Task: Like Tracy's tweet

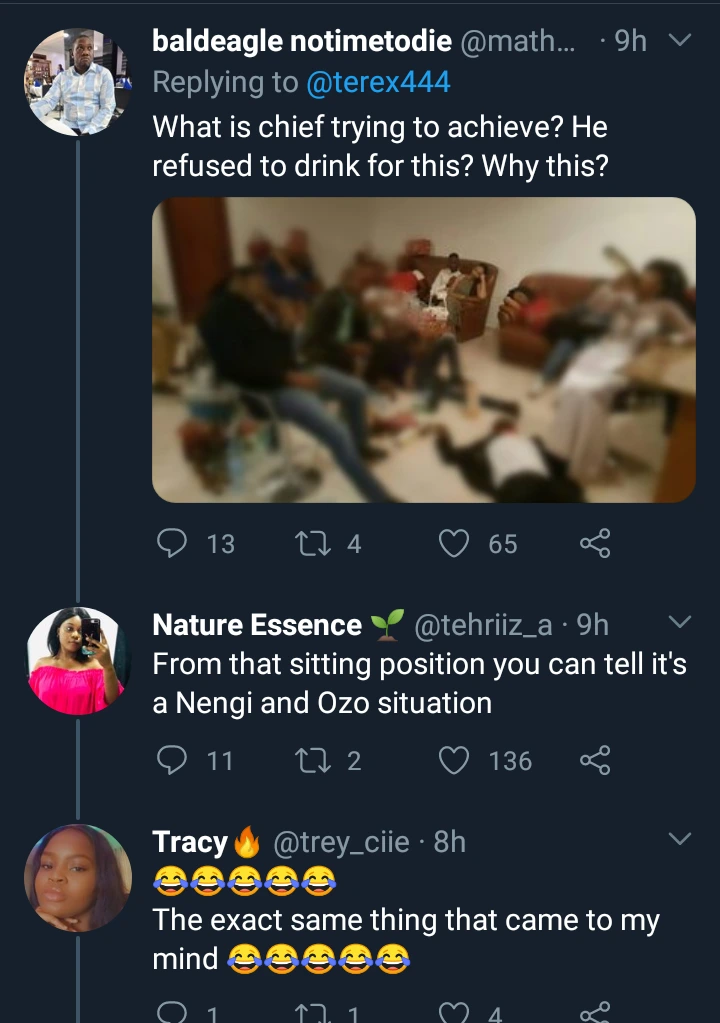Action: pos(456,1012)
